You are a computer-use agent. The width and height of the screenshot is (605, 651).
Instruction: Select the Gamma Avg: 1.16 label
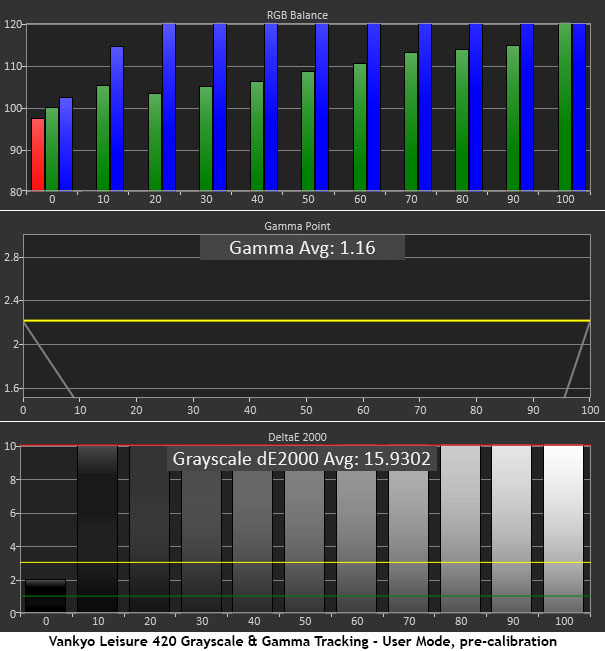point(302,248)
